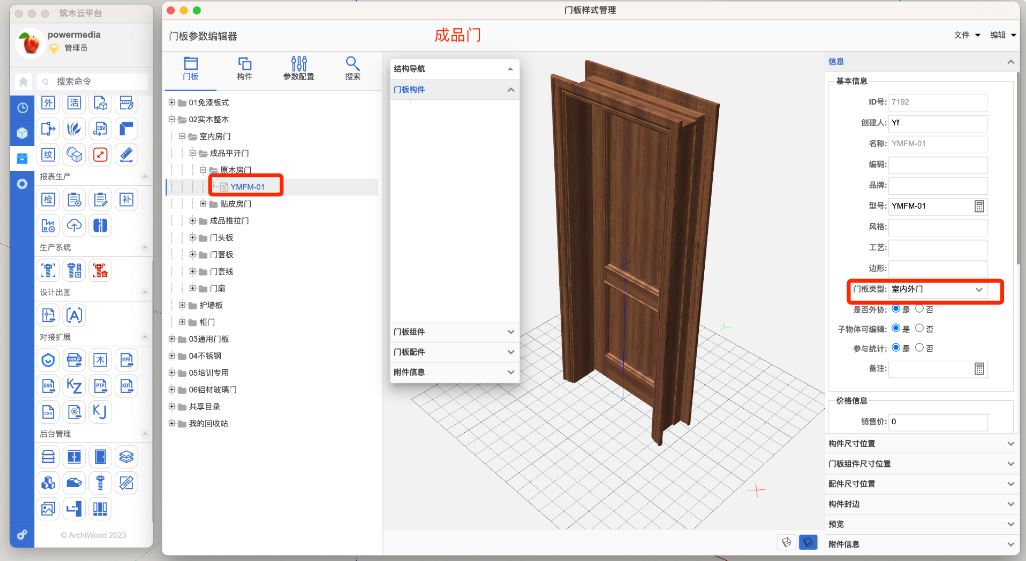The image size is (1026, 561).
Task: Click the '检' report icon
Action: (x=48, y=200)
